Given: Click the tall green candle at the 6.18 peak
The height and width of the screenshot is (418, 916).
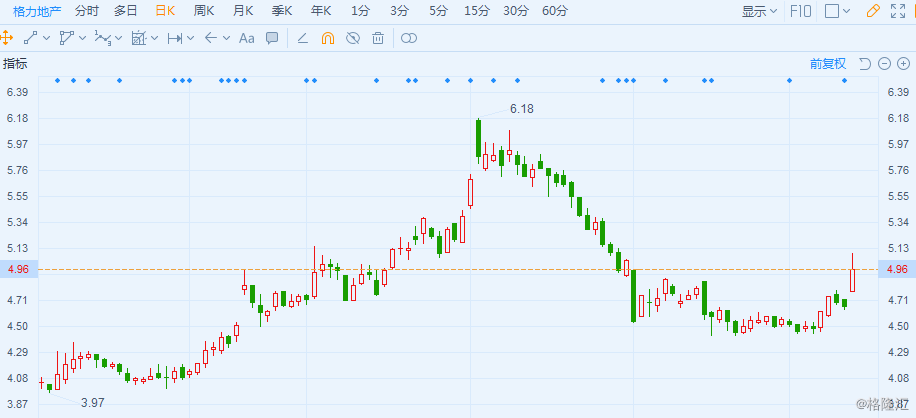Looking at the screenshot, I should click(x=478, y=138).
